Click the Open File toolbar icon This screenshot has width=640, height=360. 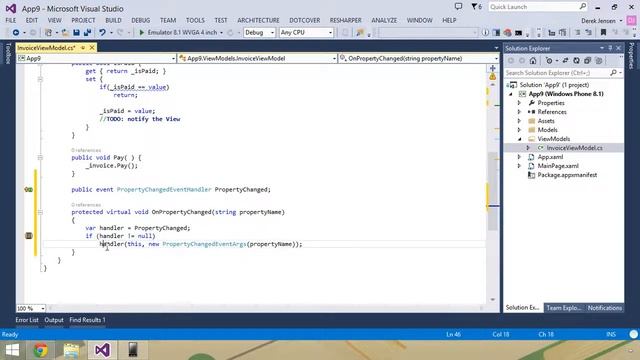(x=65, y=32)
